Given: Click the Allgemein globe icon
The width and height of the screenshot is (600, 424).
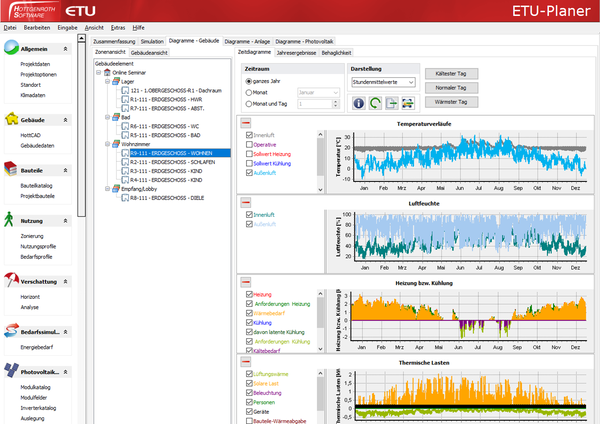Looking at the screenshot, I should [x=11, y=47].
